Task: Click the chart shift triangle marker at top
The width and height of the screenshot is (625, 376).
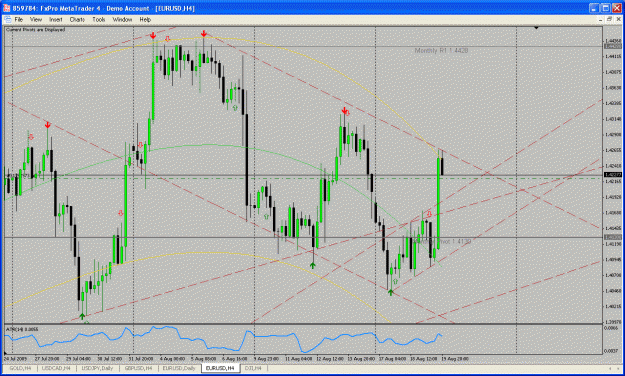Action: tap(536, 28)
